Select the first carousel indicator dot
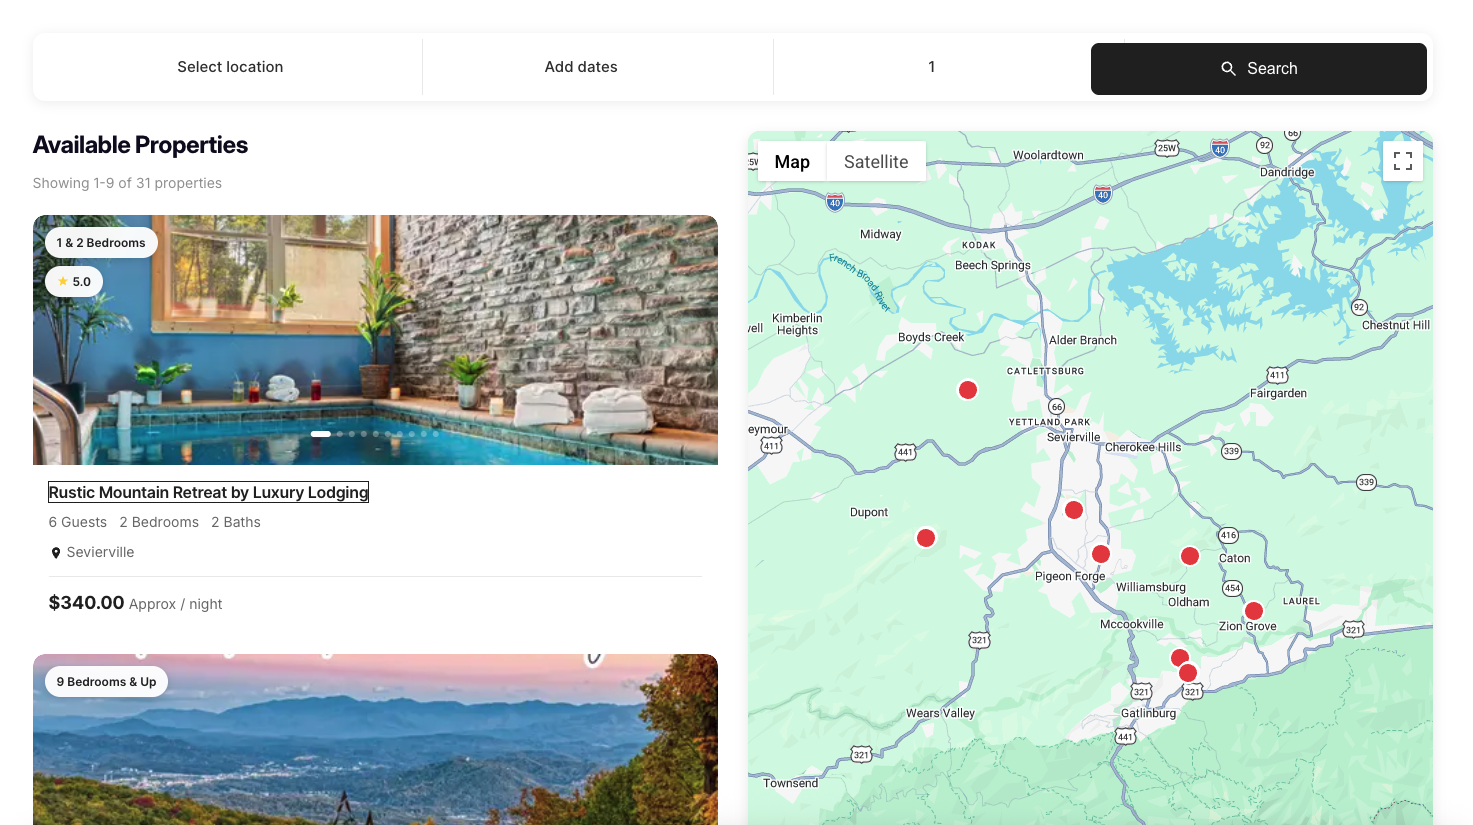 (x=320, y=434)
